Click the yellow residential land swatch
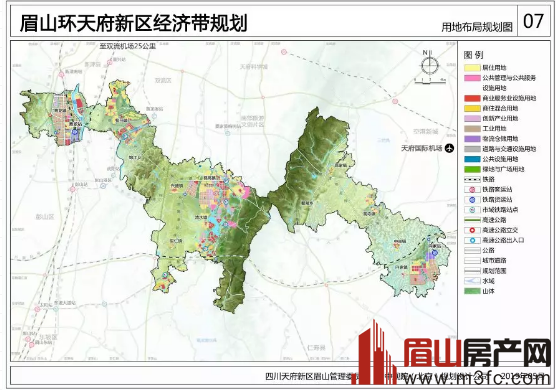 pyautogui.click(x=472, y=67)
